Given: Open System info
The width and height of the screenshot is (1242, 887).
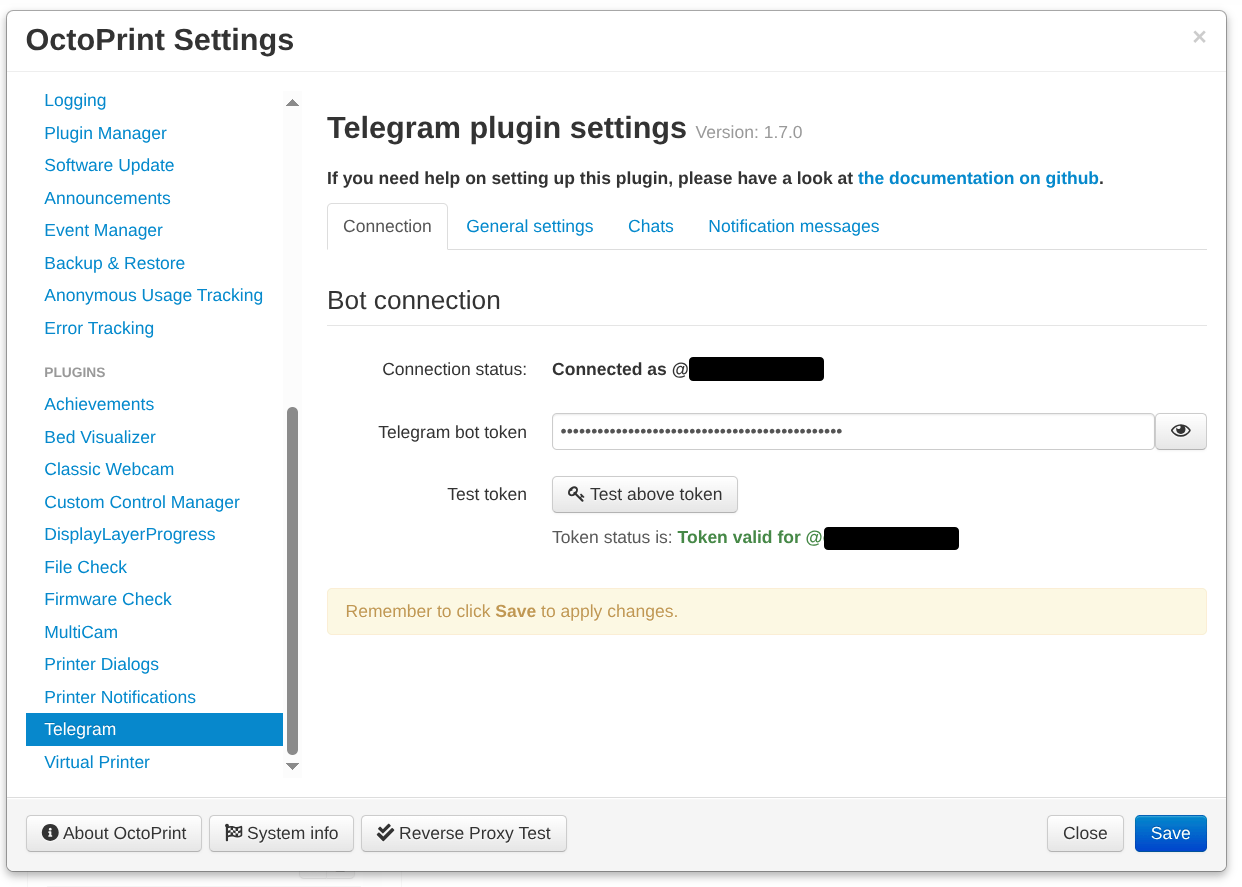Looking at the screenshot, I should pyautogui.click(x=281, y=833).
